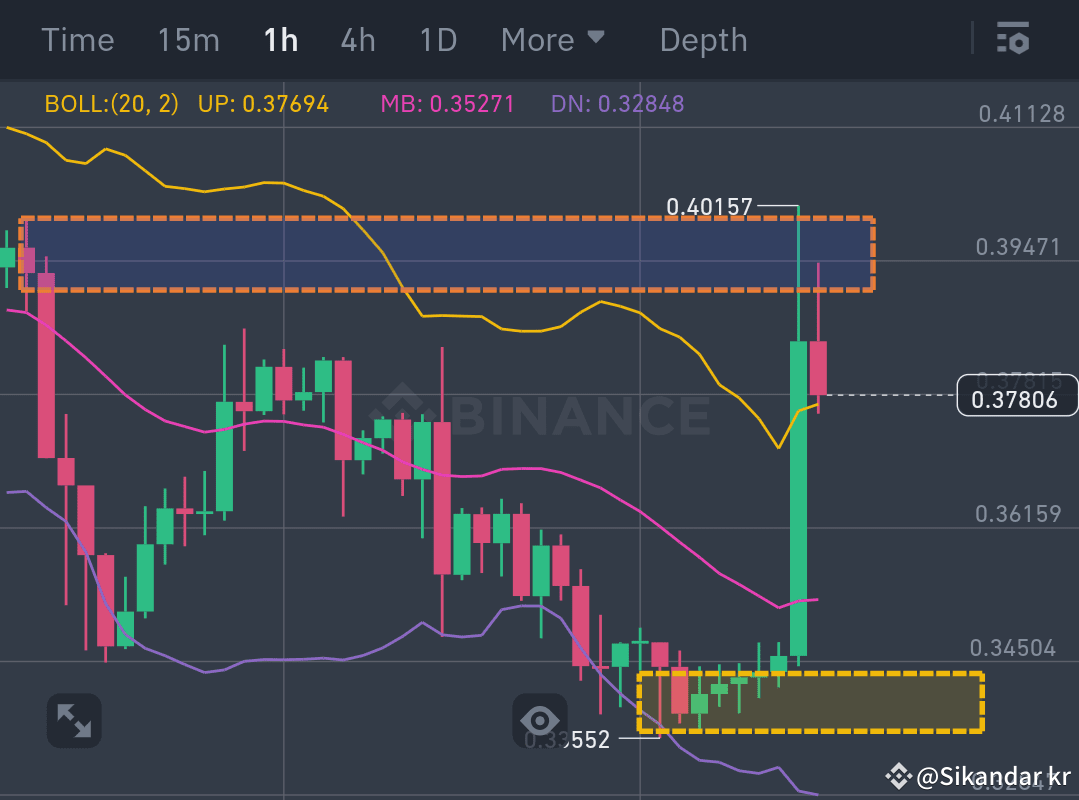Click the MB: 0.35271 band value
This screenshot has height=800, width=1079.
448,103
